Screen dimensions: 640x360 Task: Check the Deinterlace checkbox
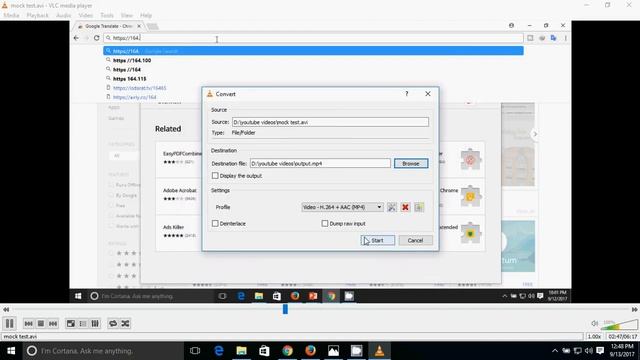point(215,224)
